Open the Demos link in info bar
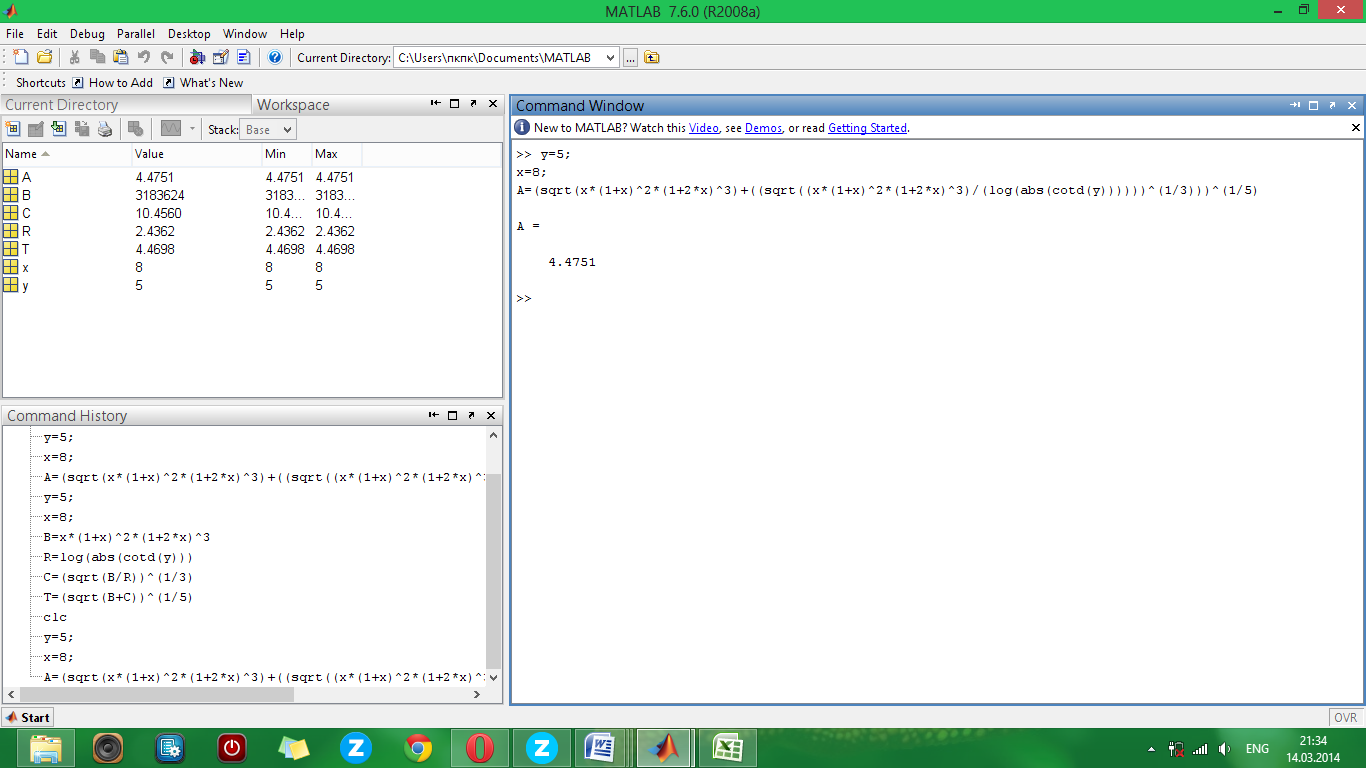The height and width of the screenshot is (768, 1366). click(x=763, y=128)
